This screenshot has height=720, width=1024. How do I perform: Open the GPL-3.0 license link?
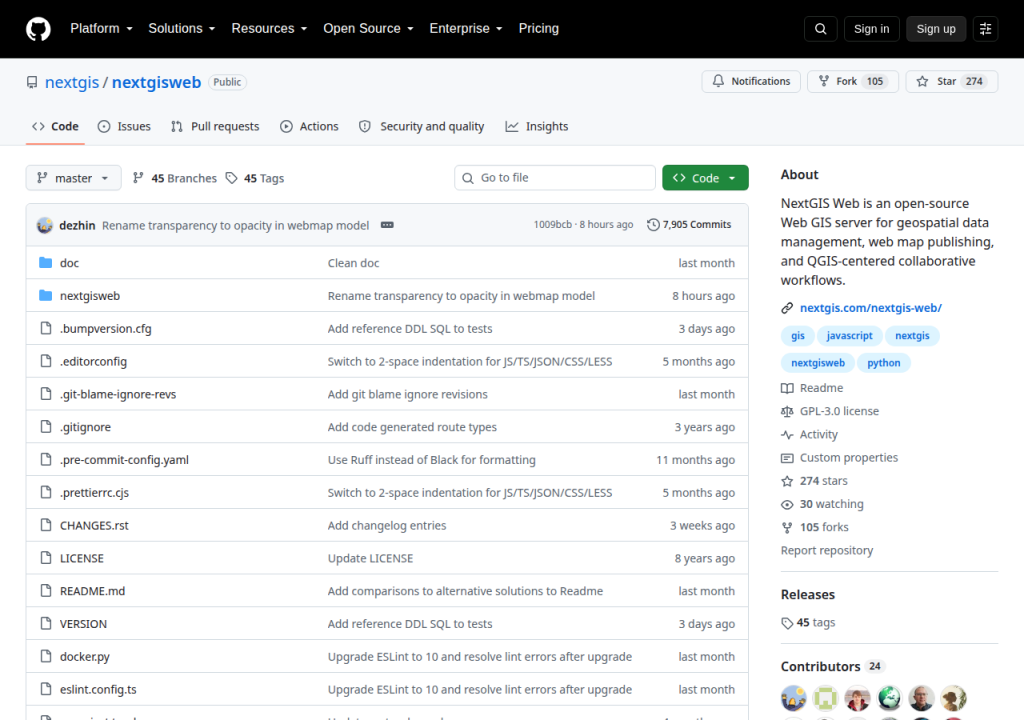click(830, 412)
